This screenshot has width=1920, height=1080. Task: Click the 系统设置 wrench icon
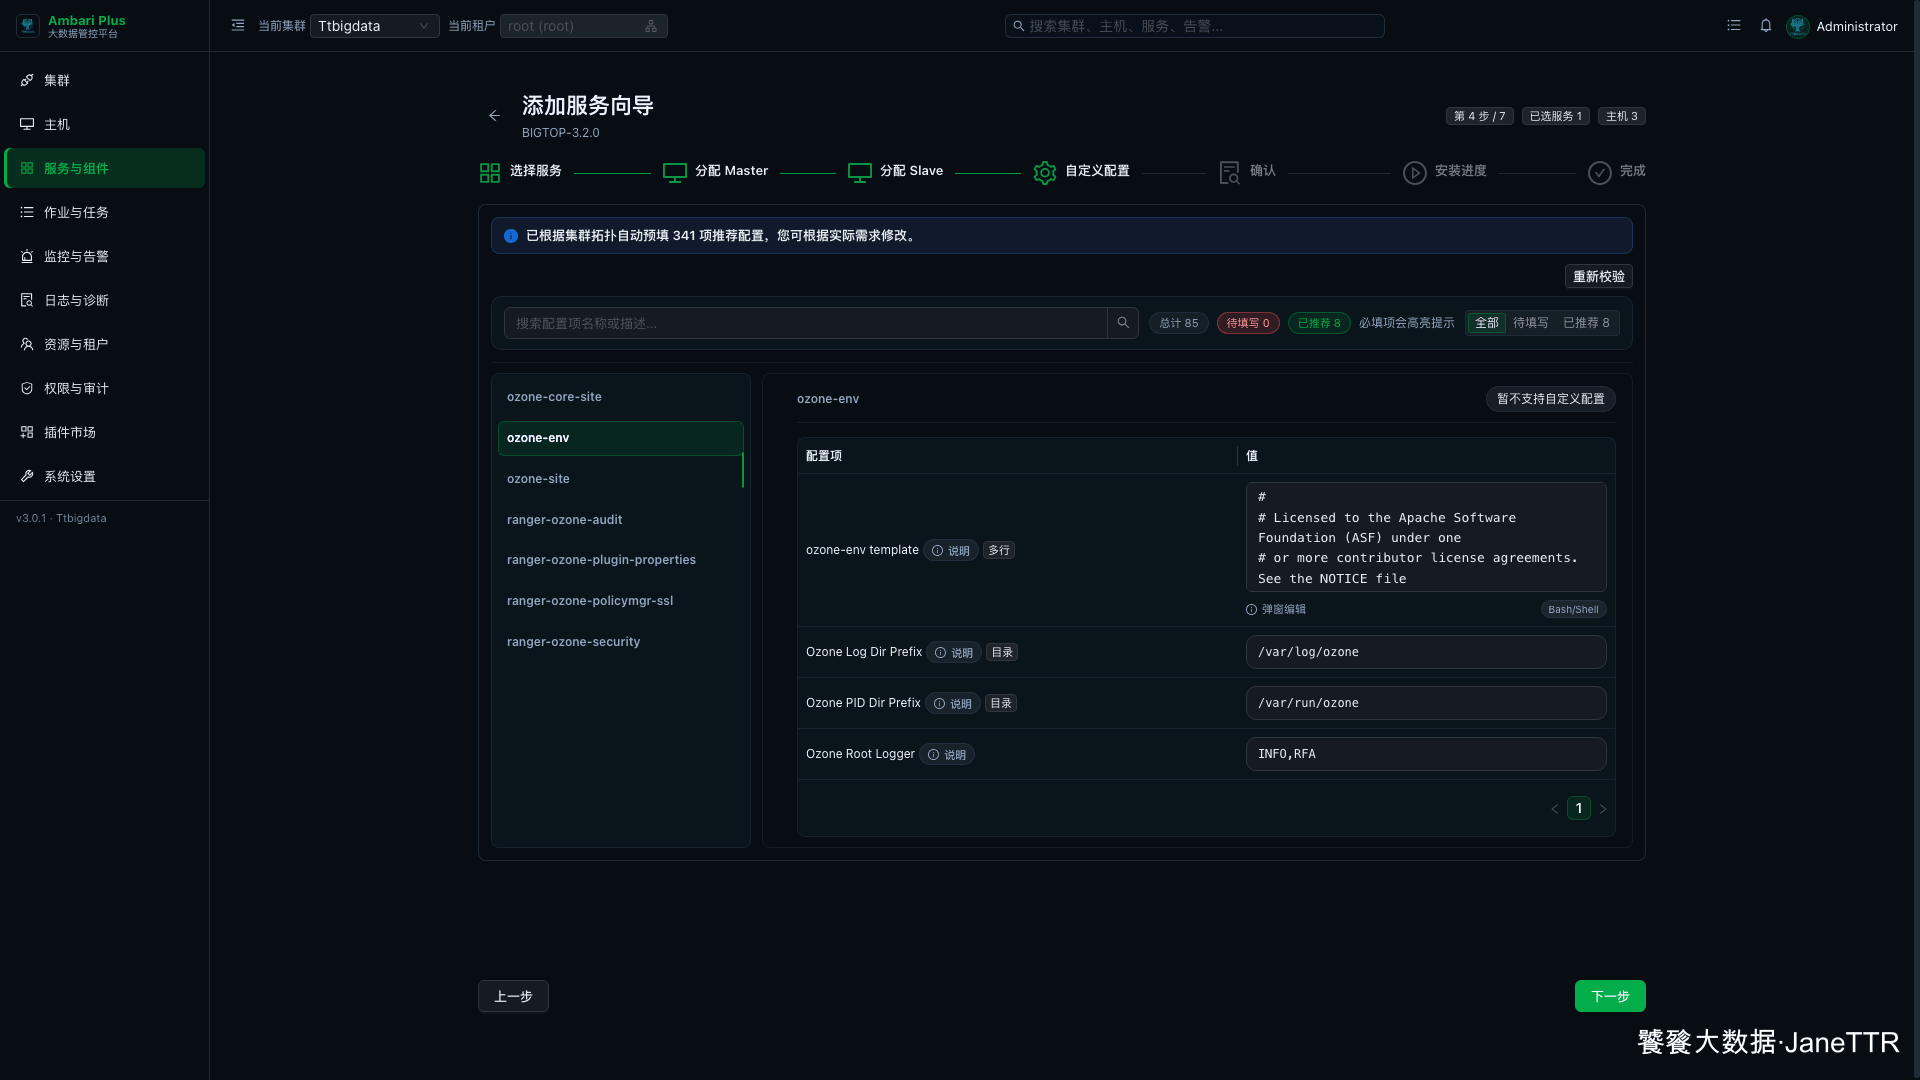pos(27,476)
